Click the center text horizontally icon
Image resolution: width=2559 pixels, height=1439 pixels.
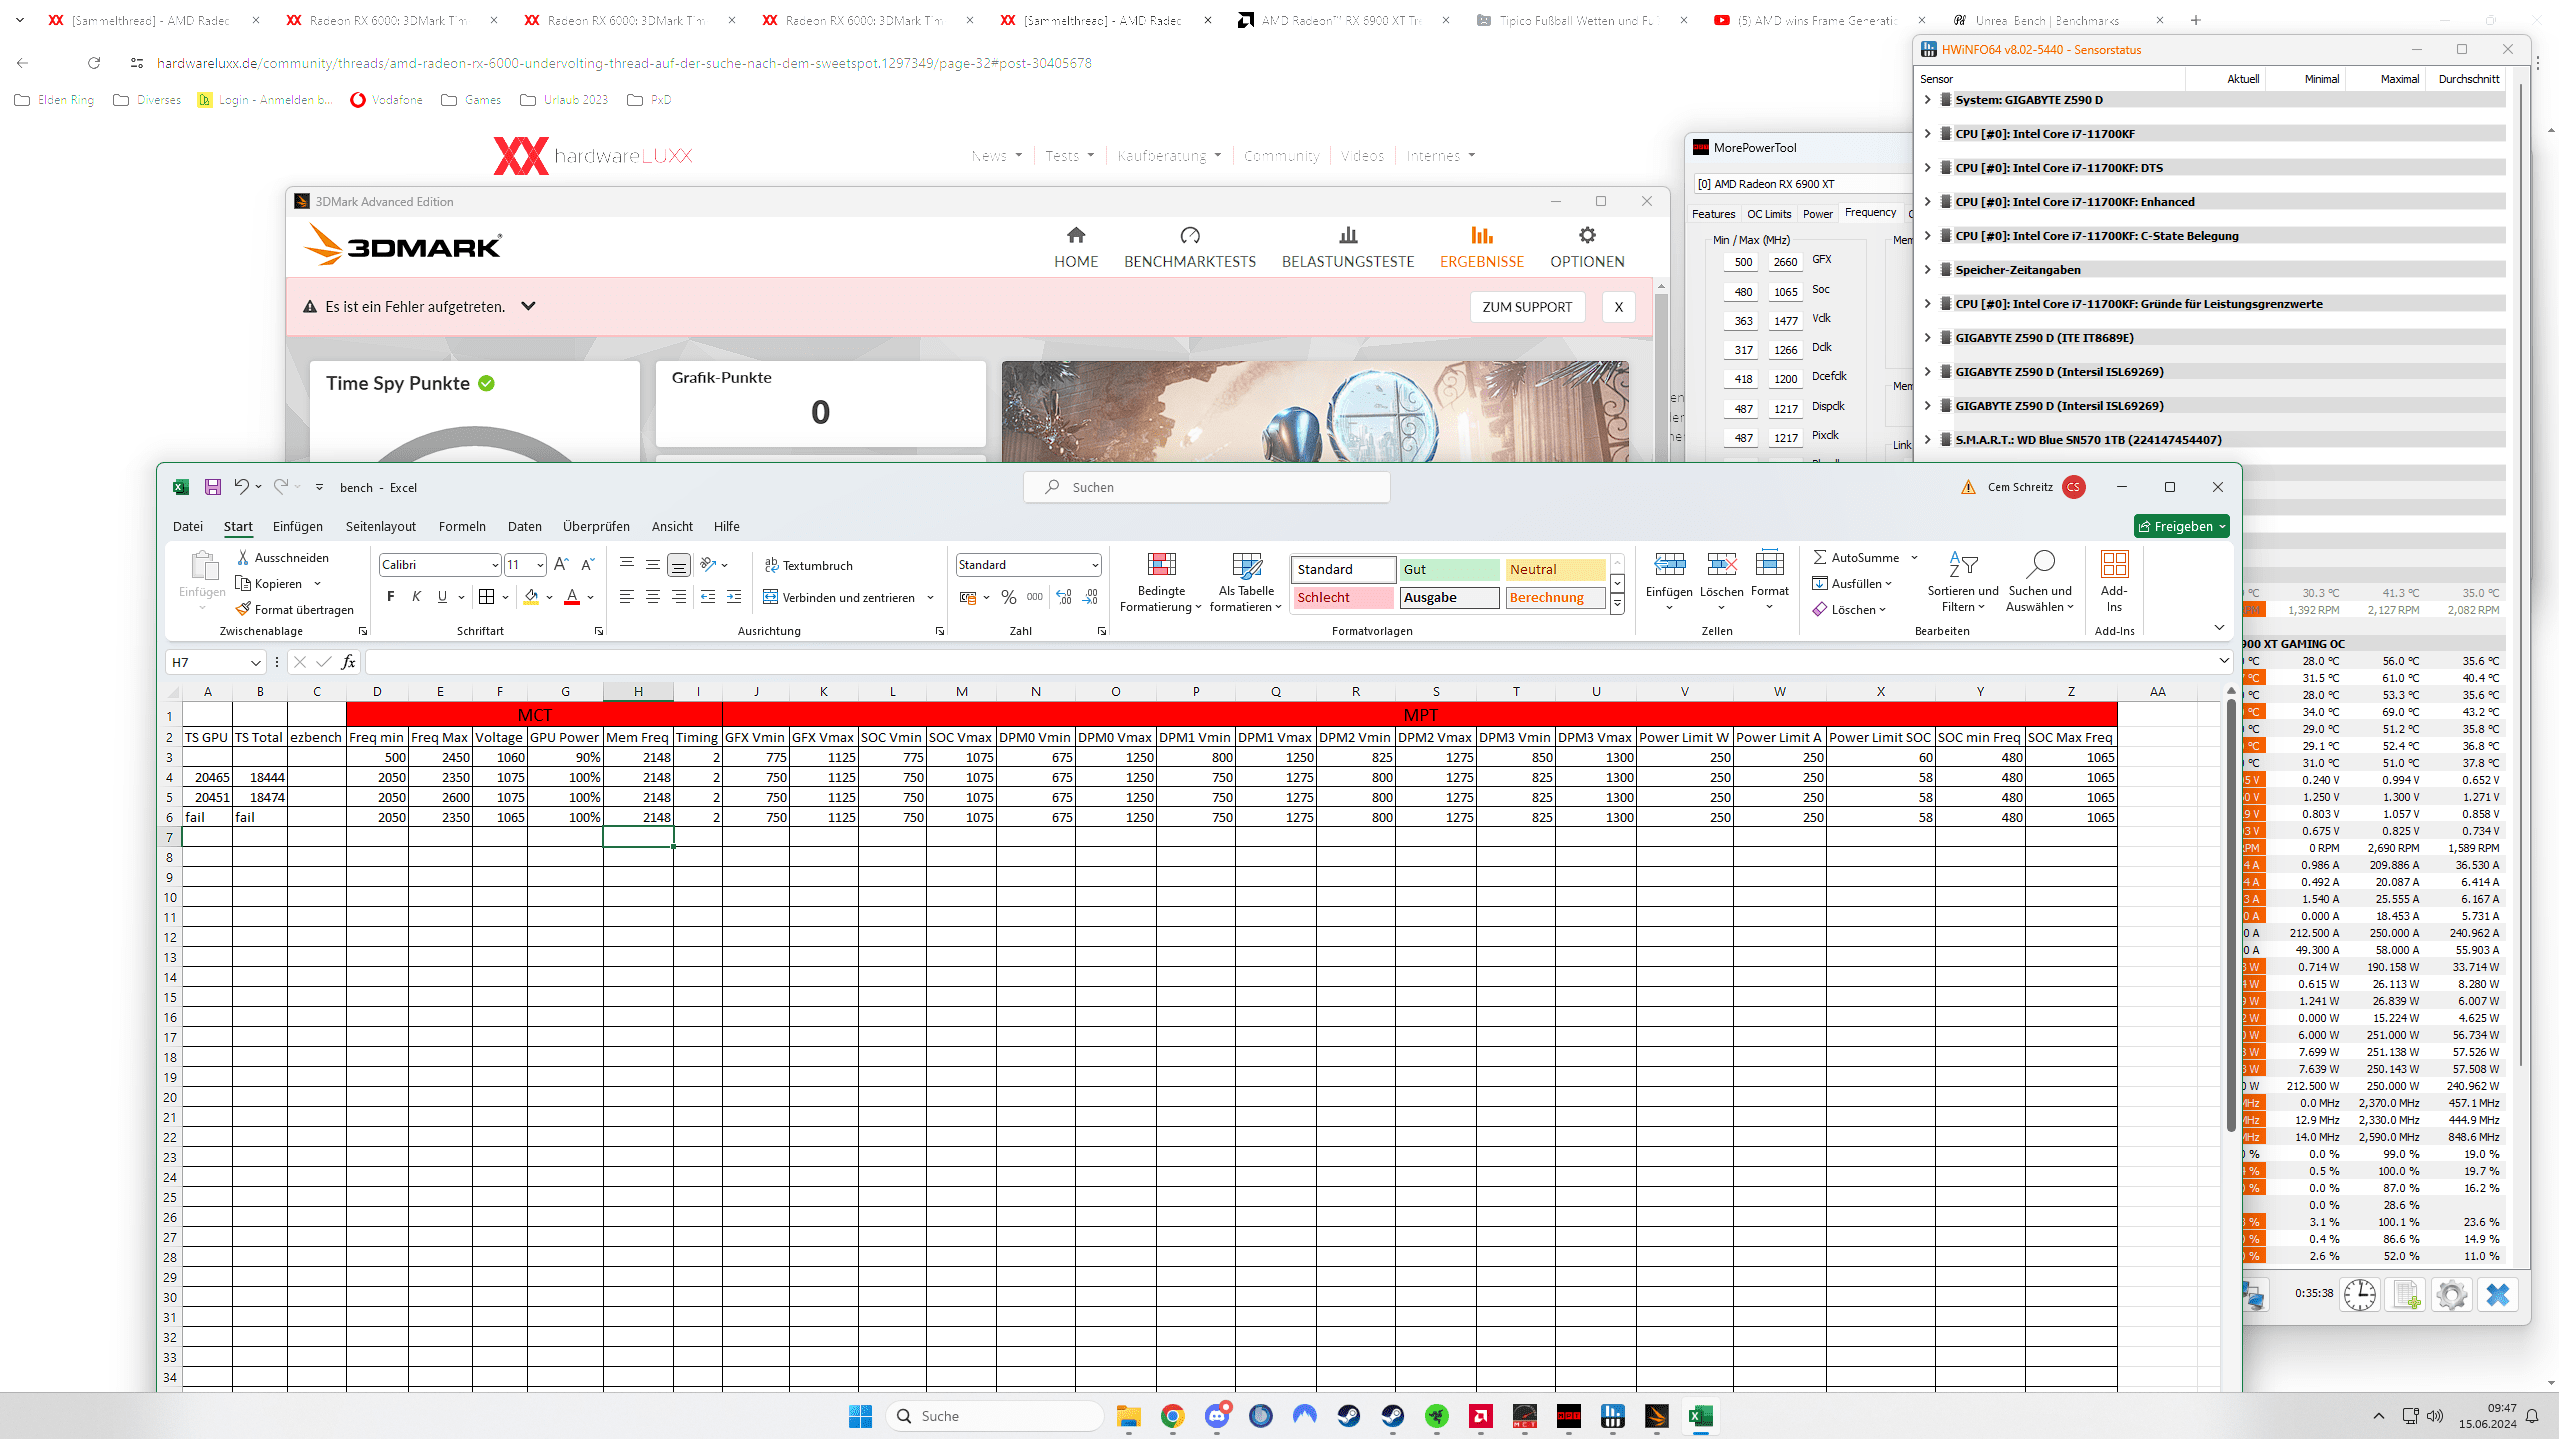653,597
